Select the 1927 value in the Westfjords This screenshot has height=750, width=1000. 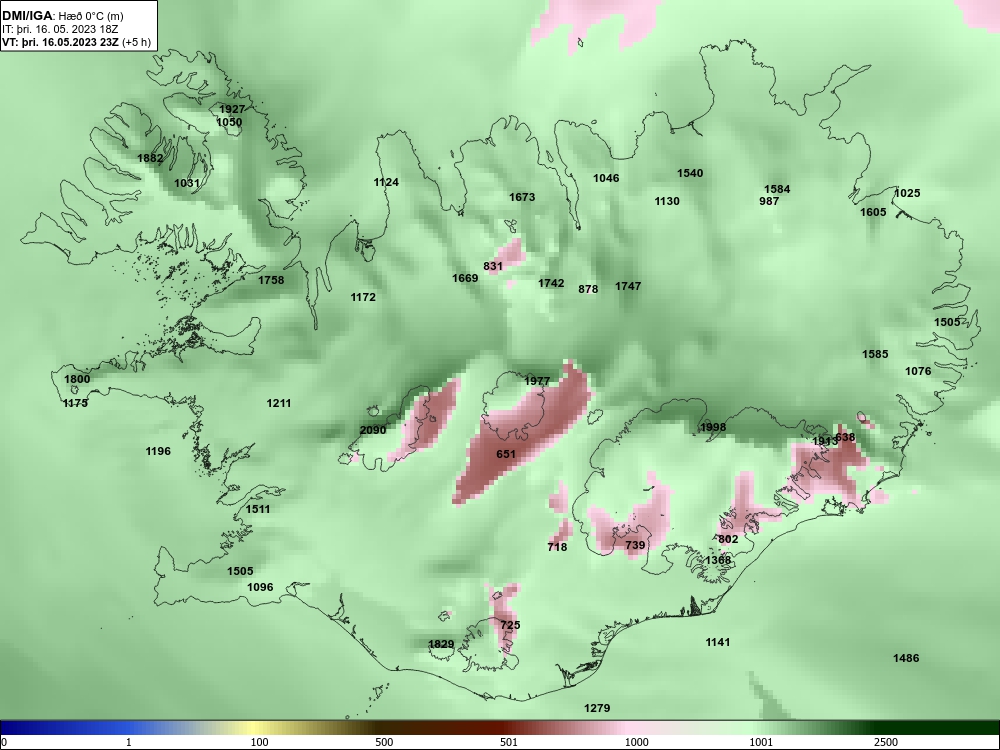(232, 109)
